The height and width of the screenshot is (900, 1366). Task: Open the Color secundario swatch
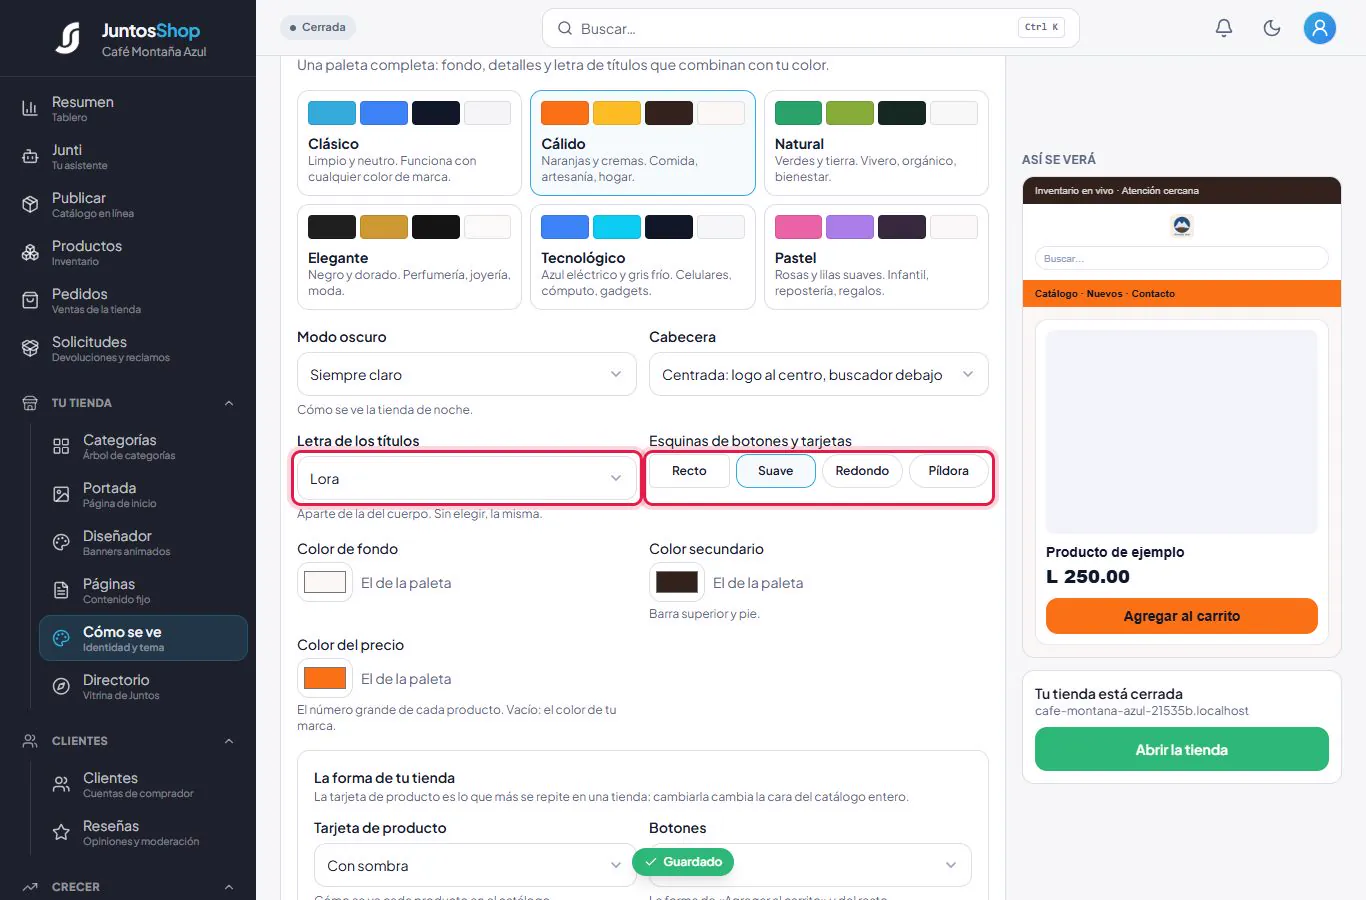677,582
